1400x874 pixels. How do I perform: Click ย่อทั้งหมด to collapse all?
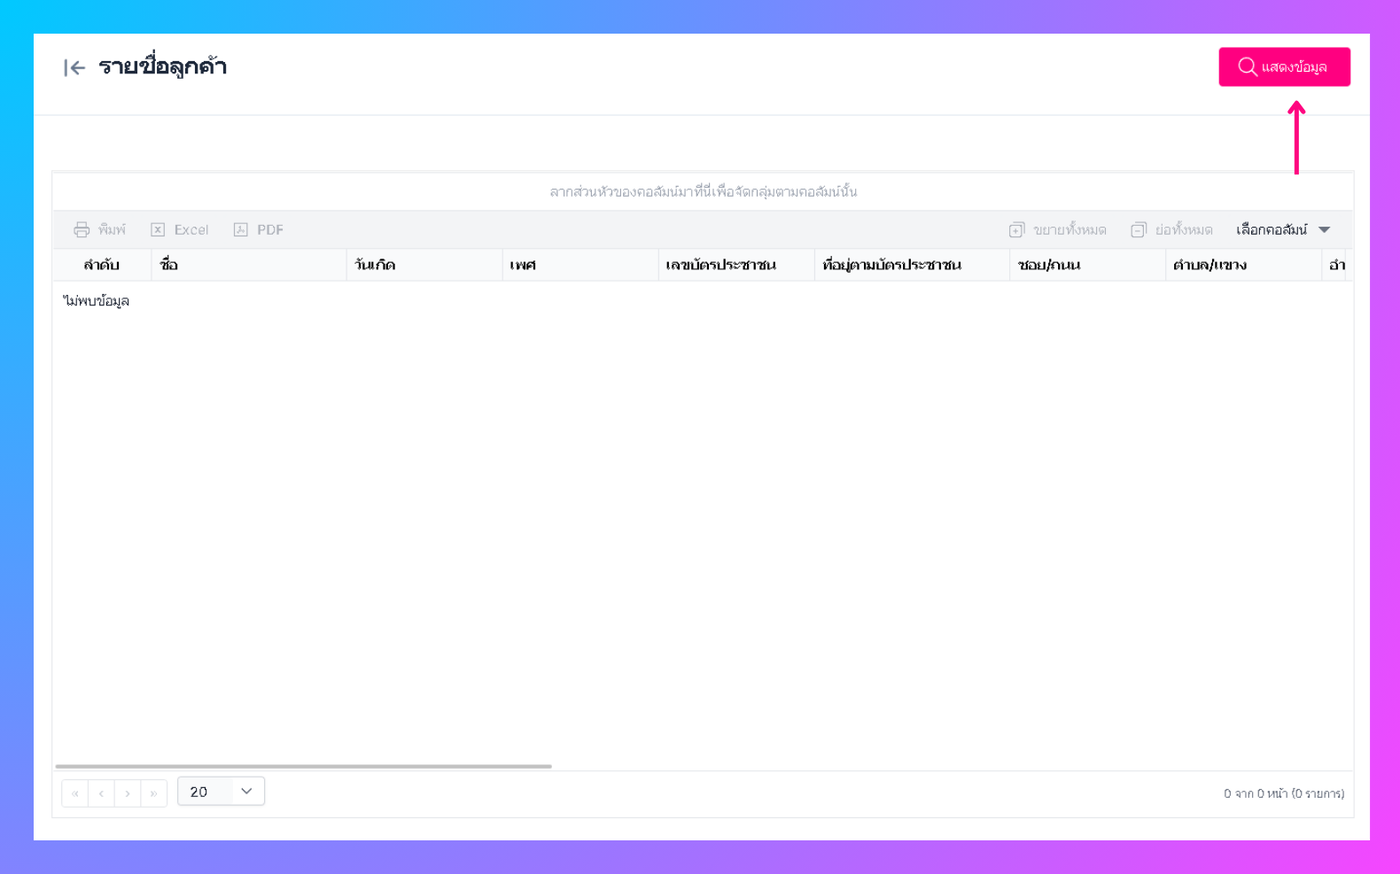[x=1172, y=230]
